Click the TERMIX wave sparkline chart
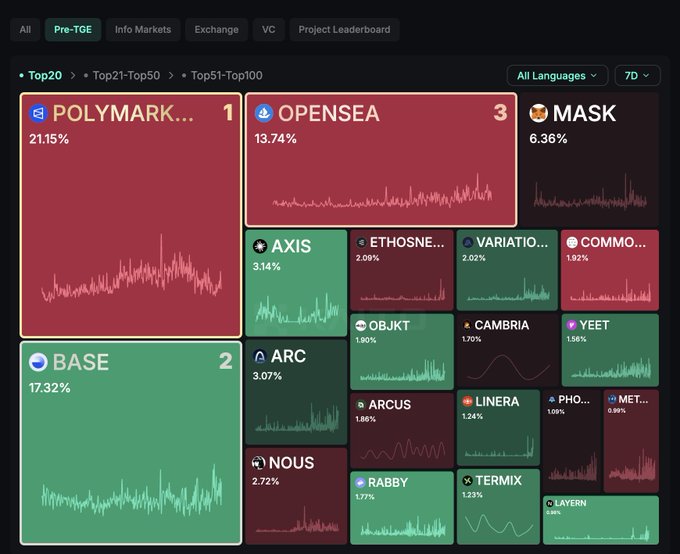Screen dimensions: 680x554 coord(499,524)
